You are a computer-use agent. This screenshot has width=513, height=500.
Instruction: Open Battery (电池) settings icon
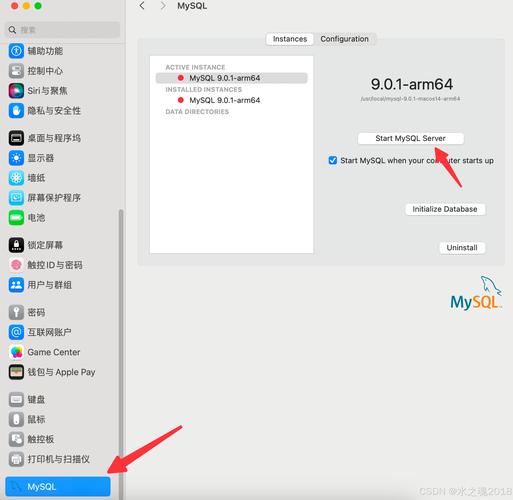tap(16, 218)
